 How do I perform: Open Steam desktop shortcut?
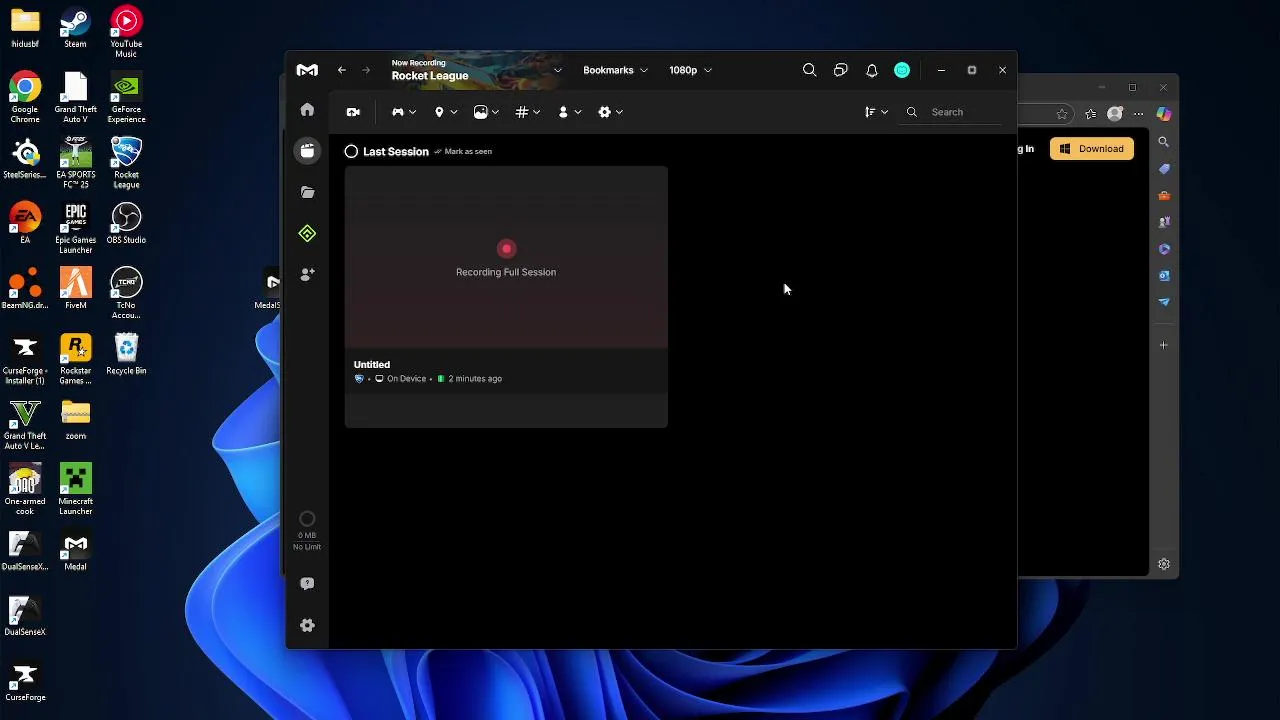(x=75, y=28)
